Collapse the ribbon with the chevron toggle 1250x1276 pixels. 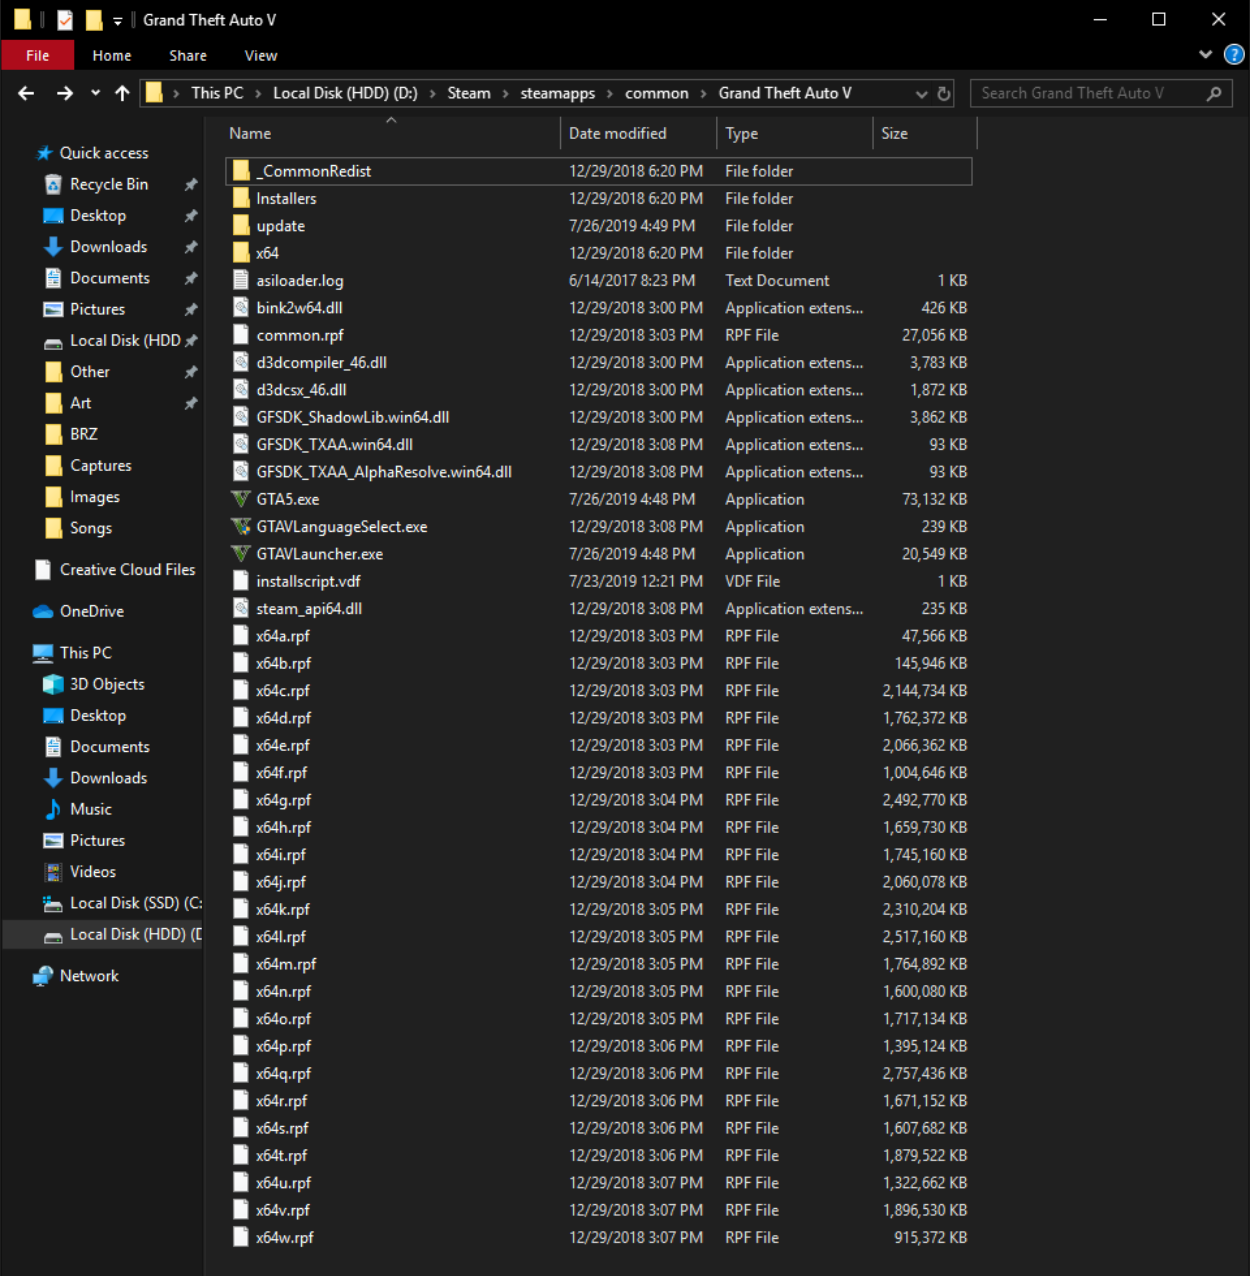(x=1205, y=55)
